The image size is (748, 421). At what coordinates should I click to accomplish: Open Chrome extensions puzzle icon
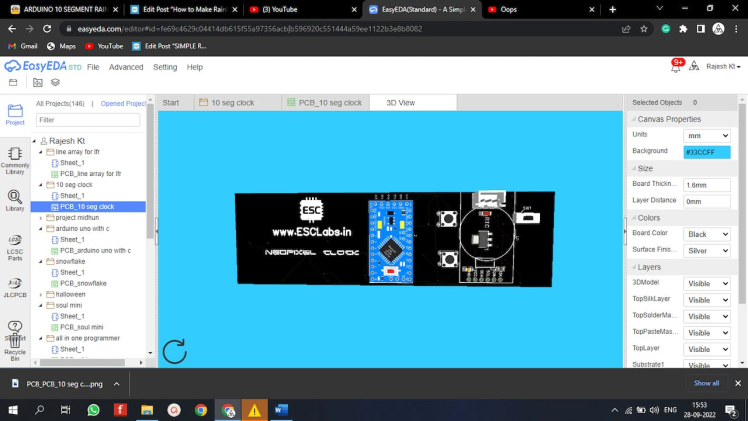pos(683,29)
